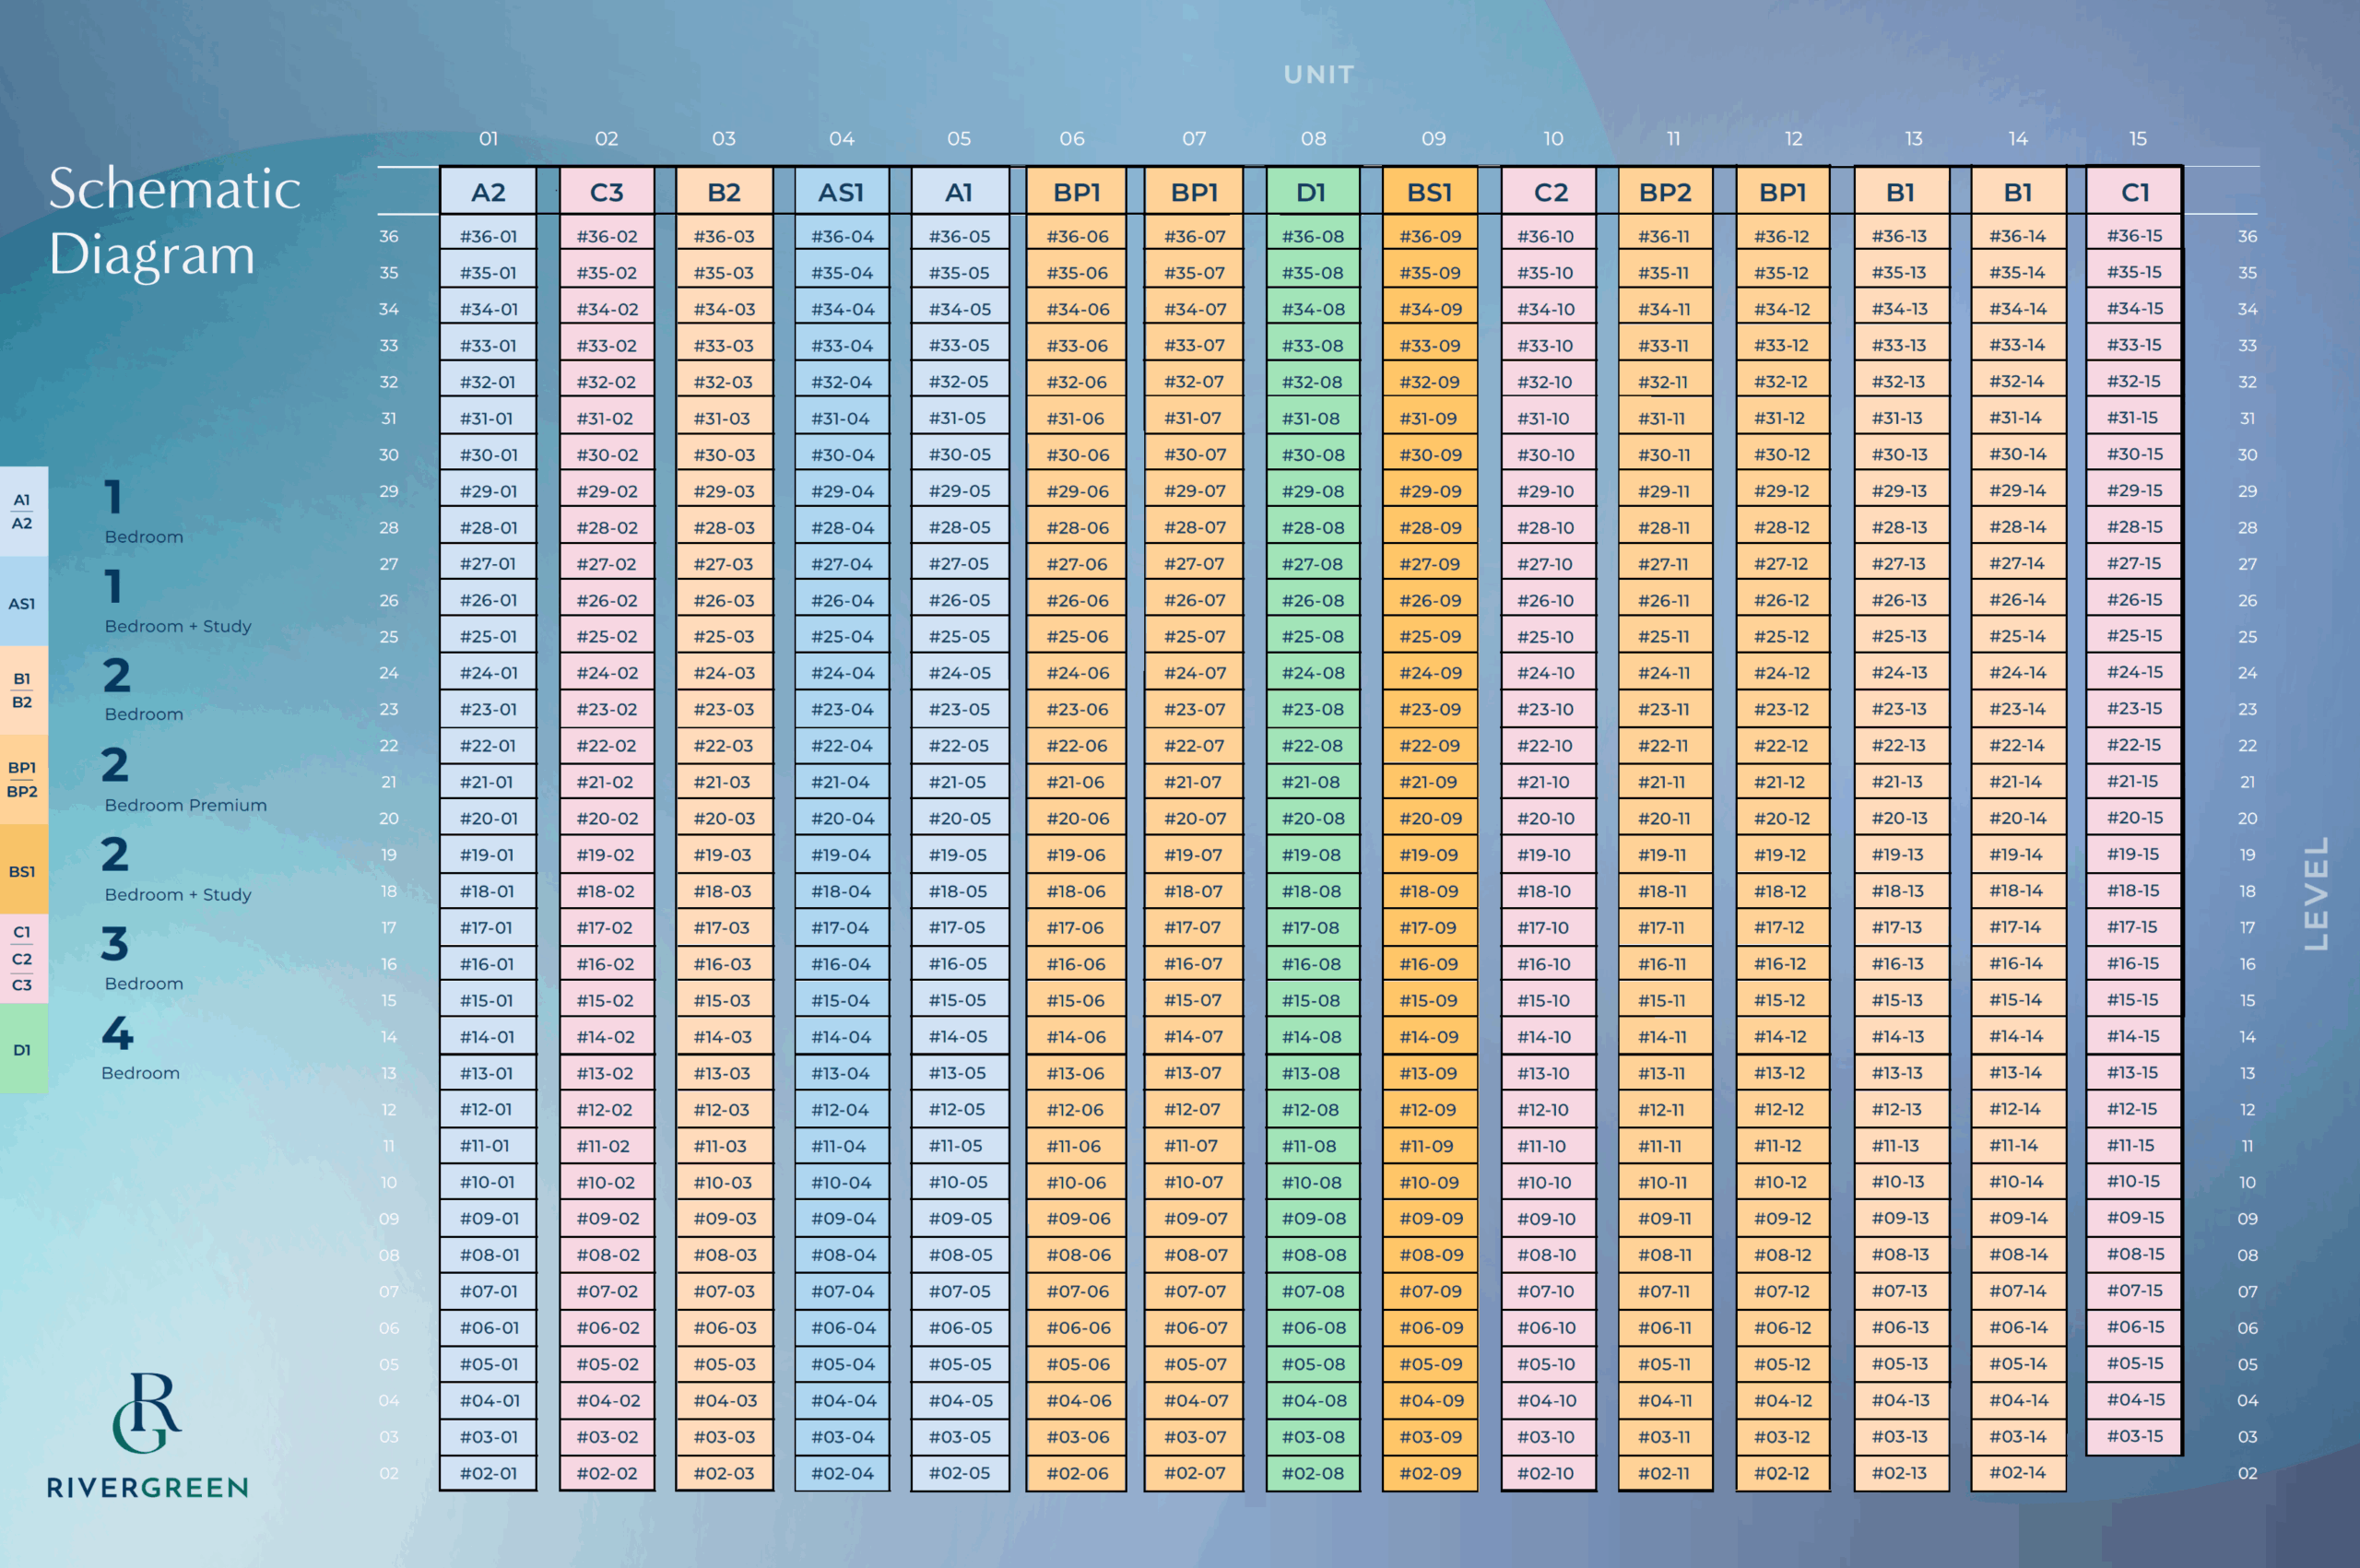Image resolution: width=2360 pixels, height=1568 pixels.
Task: Click unit #36-15 top right cell
Action: (2134, 236)
